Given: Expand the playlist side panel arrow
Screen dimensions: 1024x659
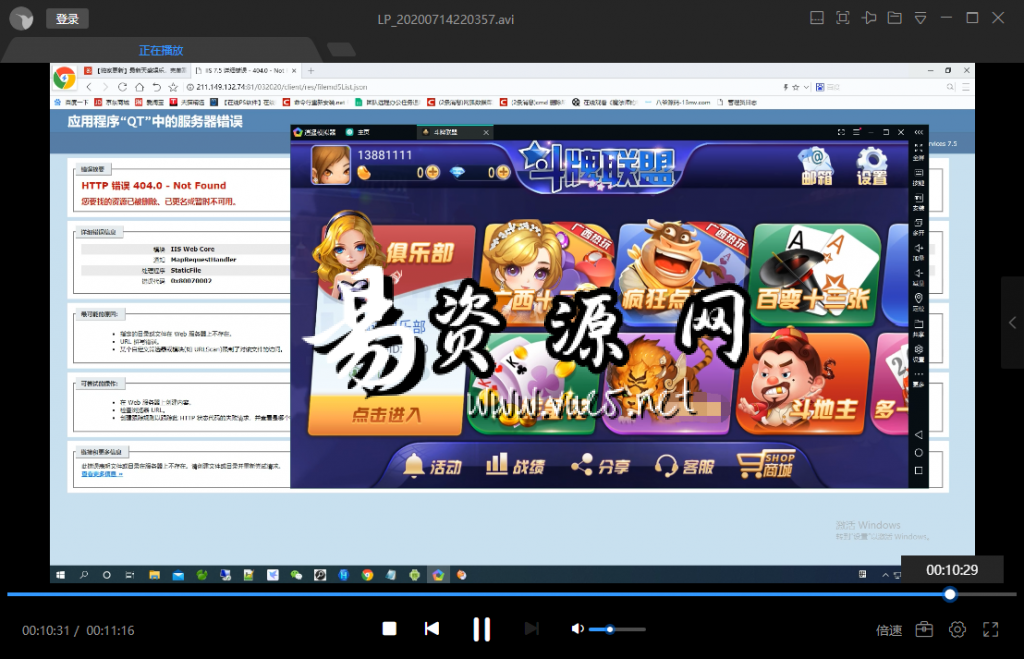Looking at the screenshot, I should click(x=1012, y=323).
